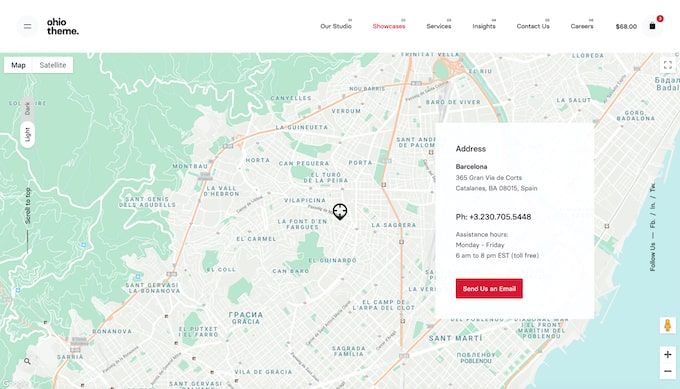Screen dimensions: 680x389
Task: Click the crosshair map location marker
Action: (x=340, y=211)
